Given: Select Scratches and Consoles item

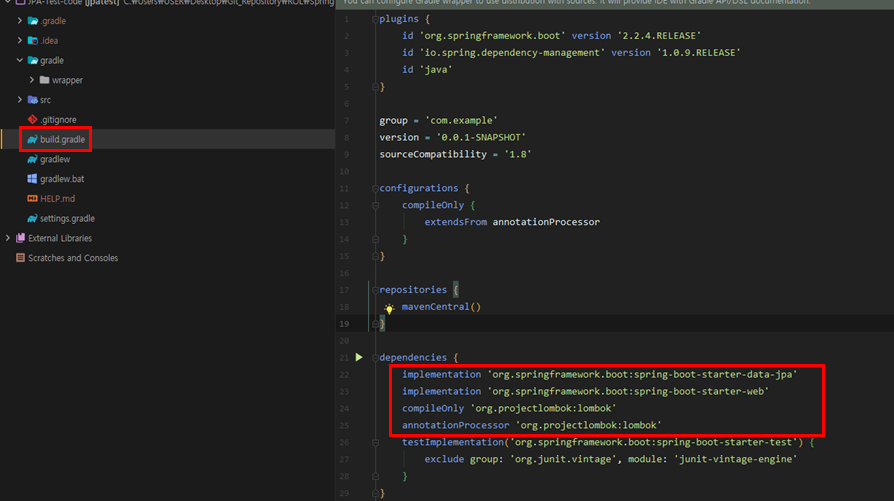Looking at the screenshot, I should coord(73,258).
